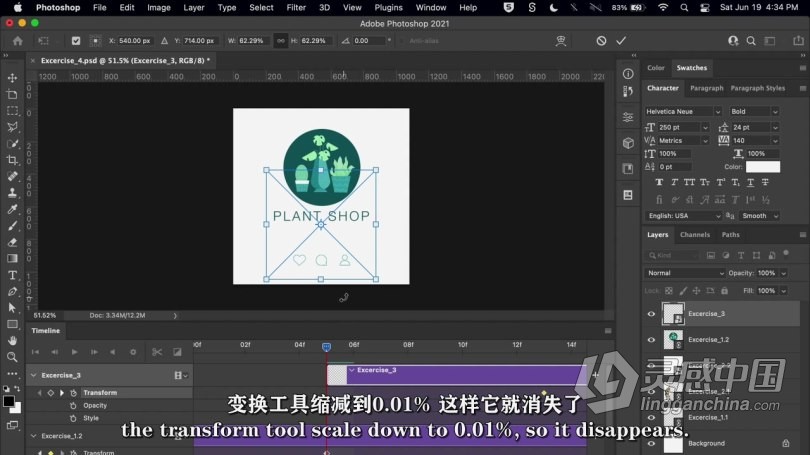This screenshot has height=455, width=810.
Task: Go to first frame of timeline
Action: tap(35, 352)
